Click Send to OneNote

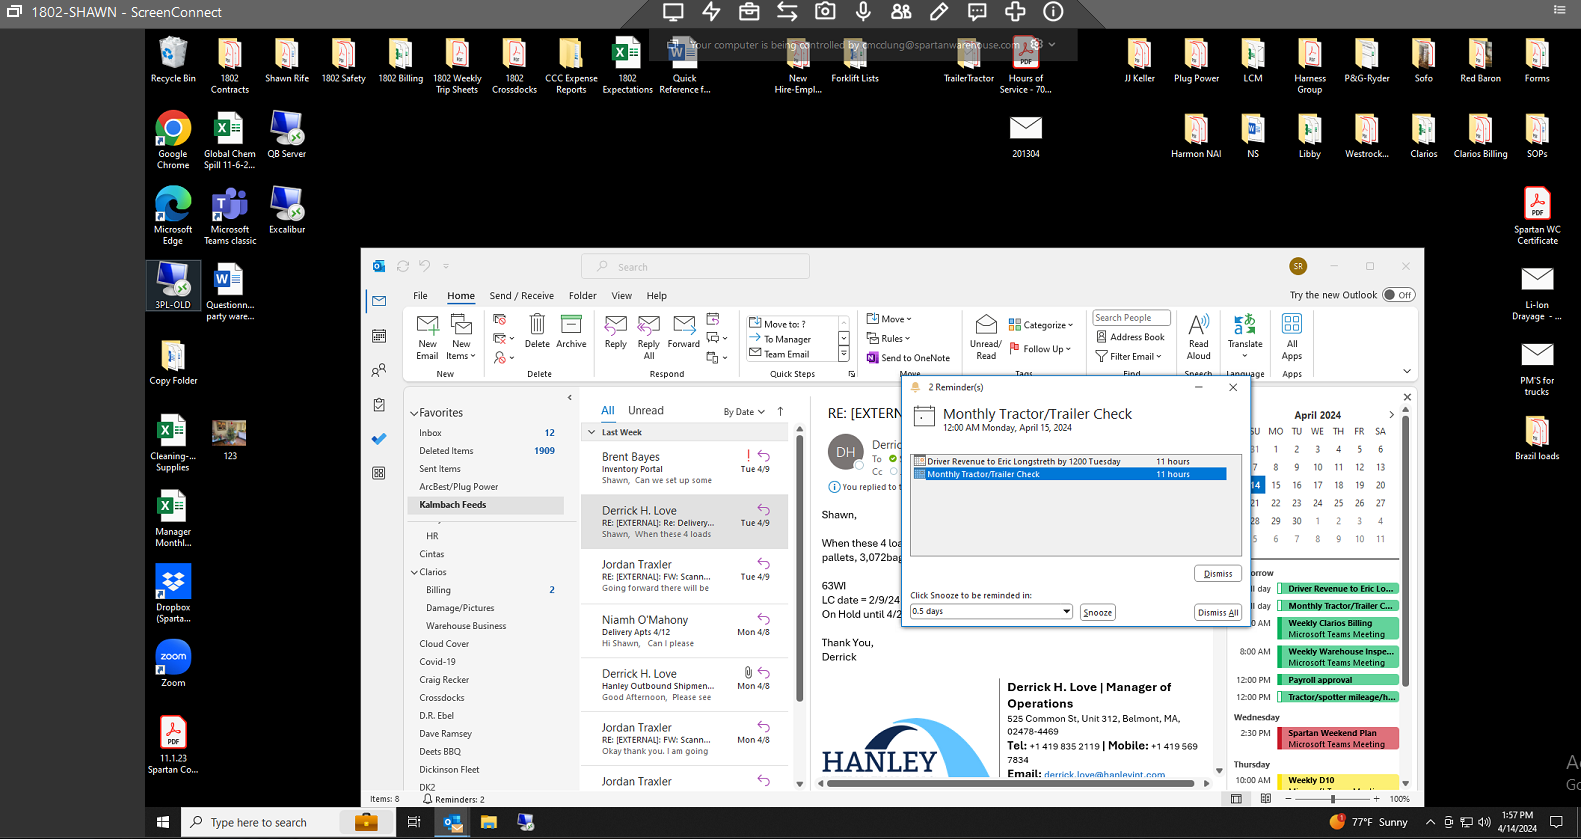(908, 358)
